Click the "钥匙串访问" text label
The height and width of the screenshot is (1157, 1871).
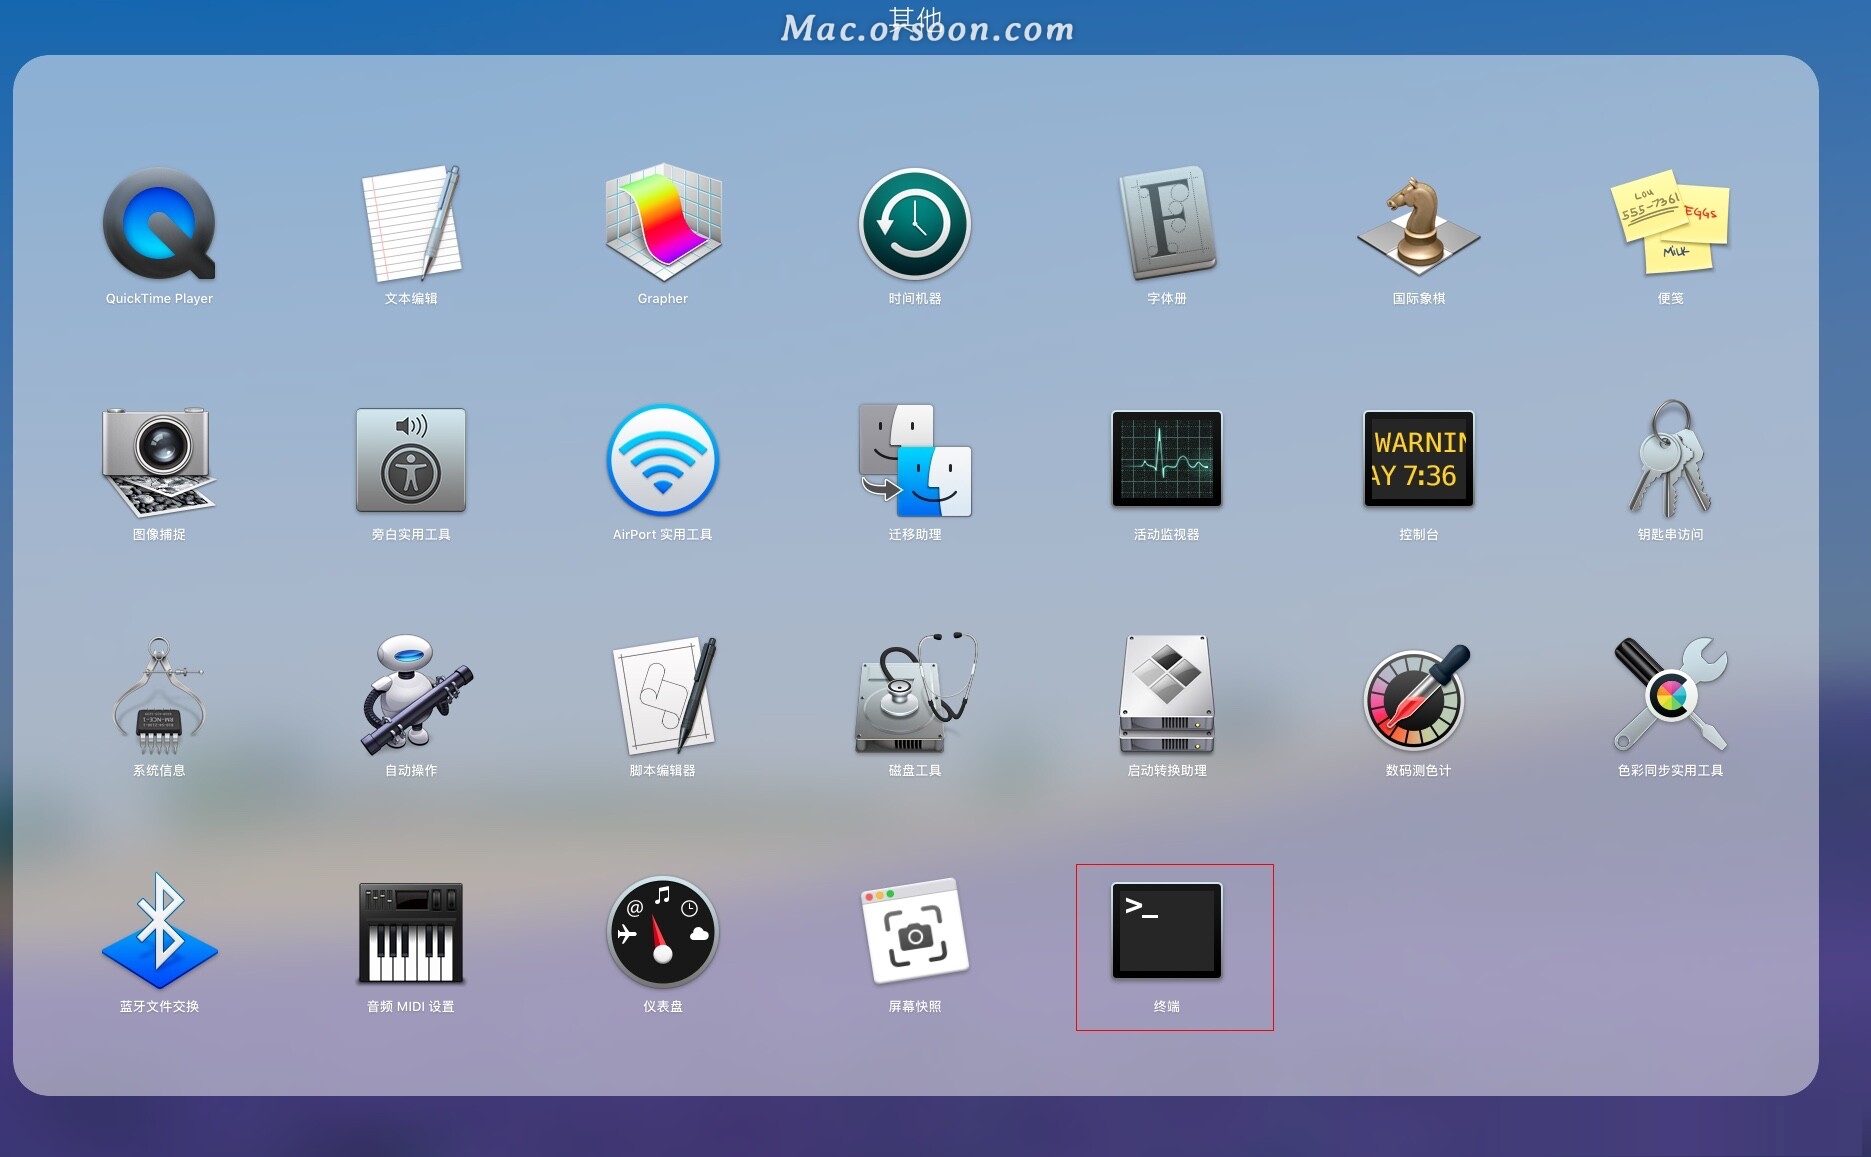[1671, 534]
